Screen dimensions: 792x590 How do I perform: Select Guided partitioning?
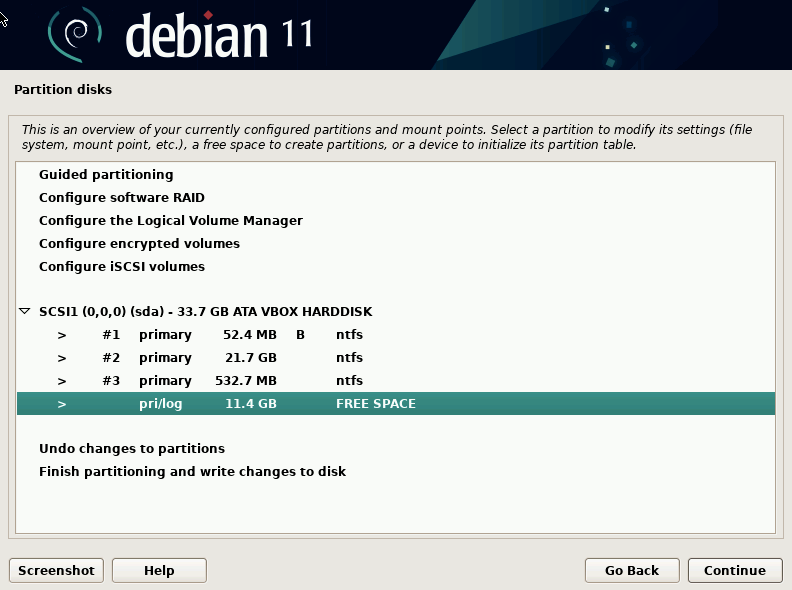pyautogui.click(x=106, y=175)
